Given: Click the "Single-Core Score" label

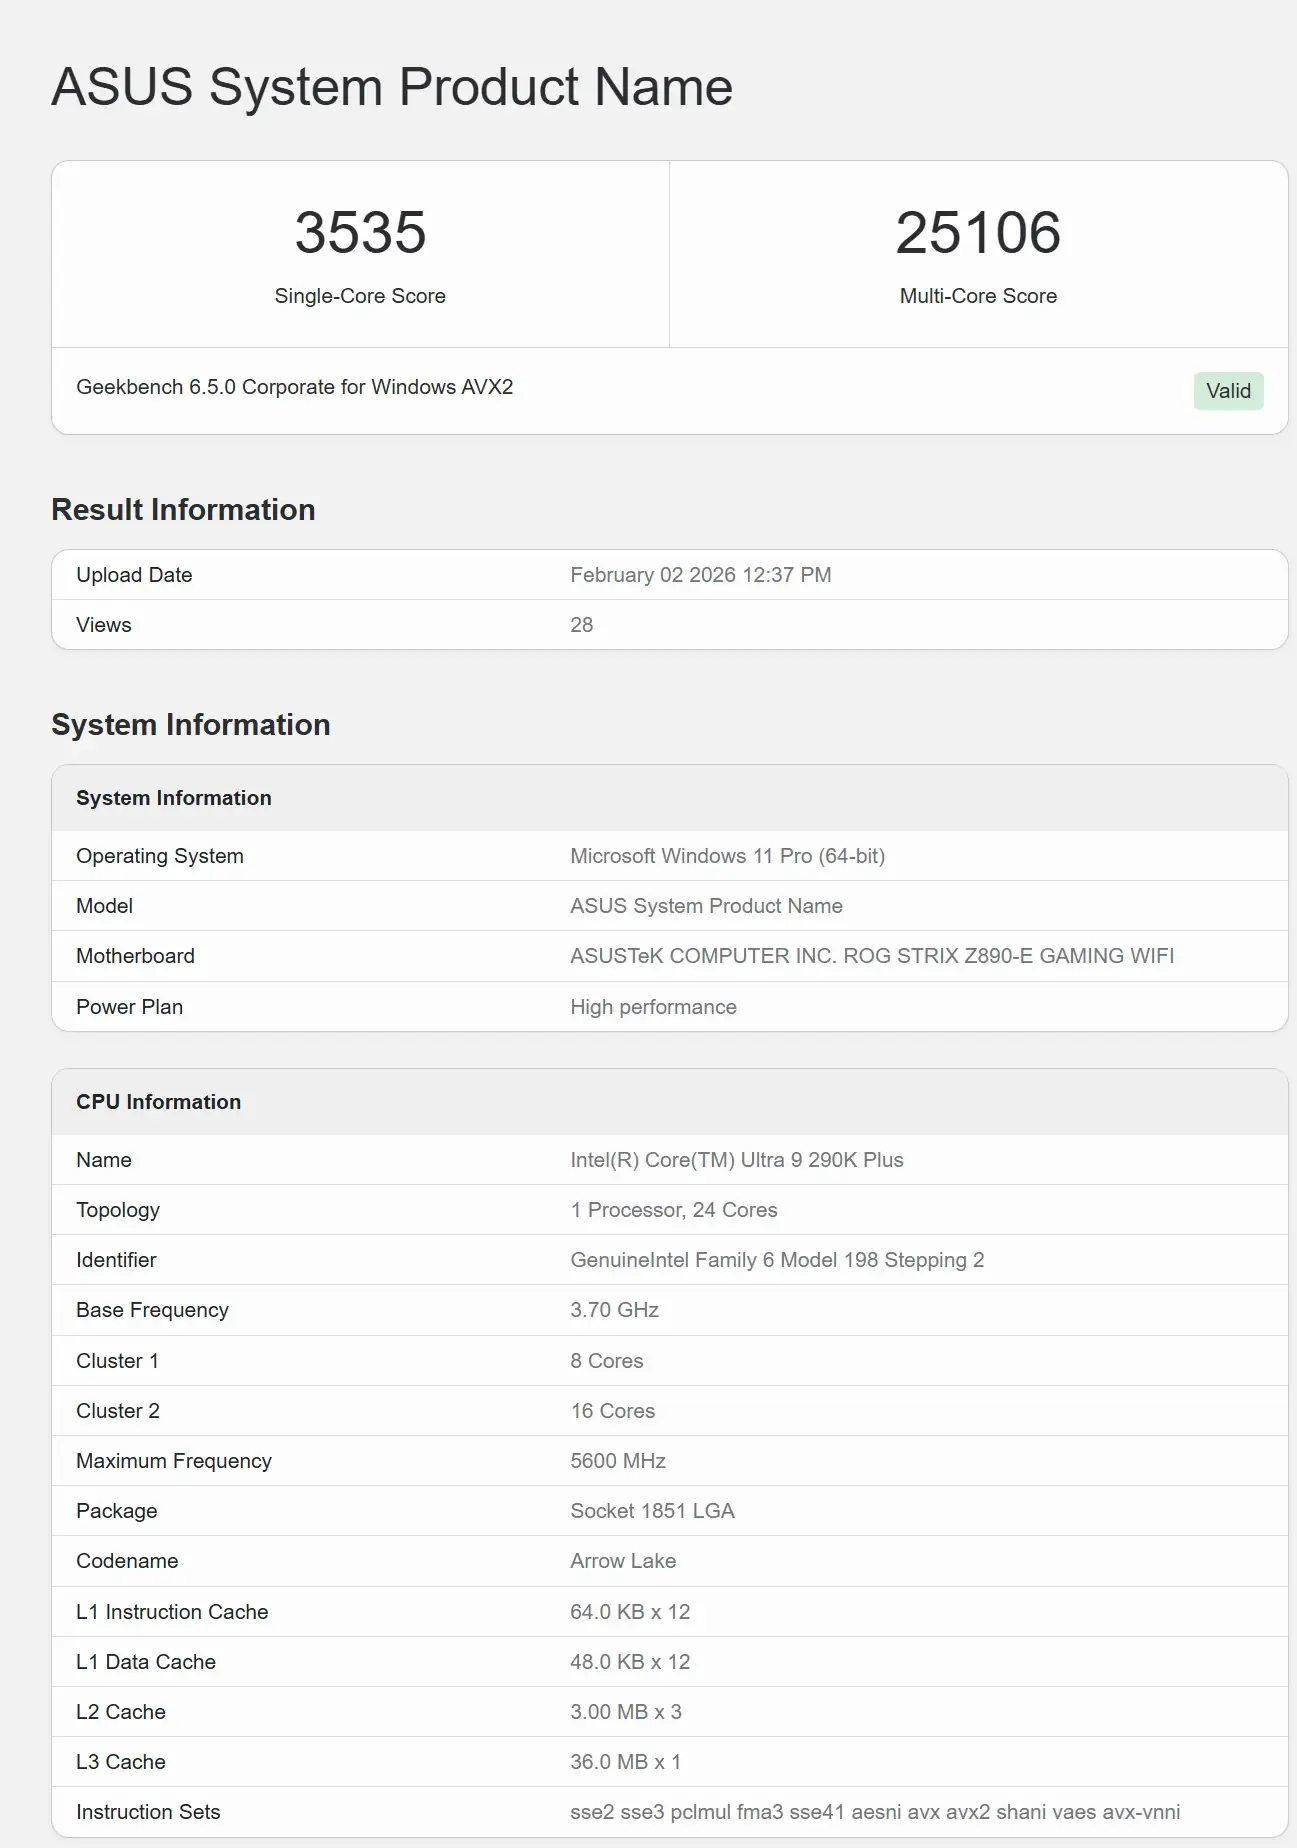Looking at the screenshot, I should click(360, 296).
